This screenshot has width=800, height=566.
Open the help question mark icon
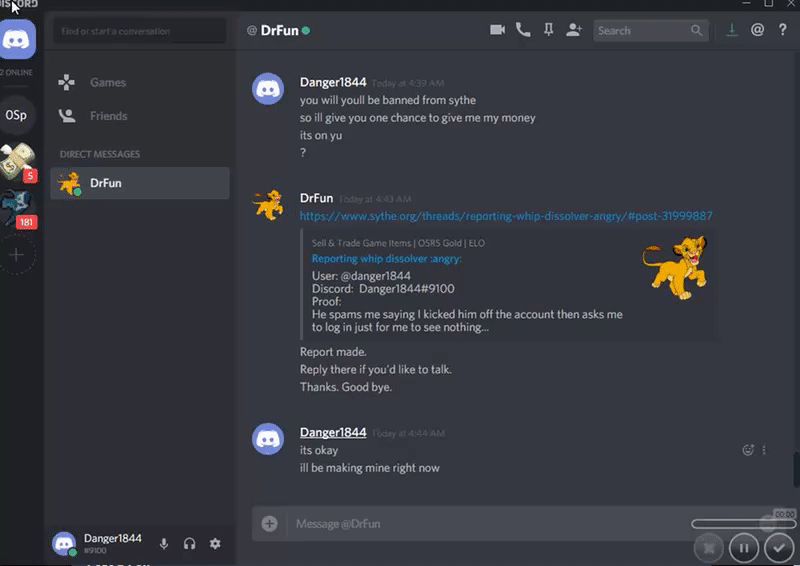tap(782, 30)
